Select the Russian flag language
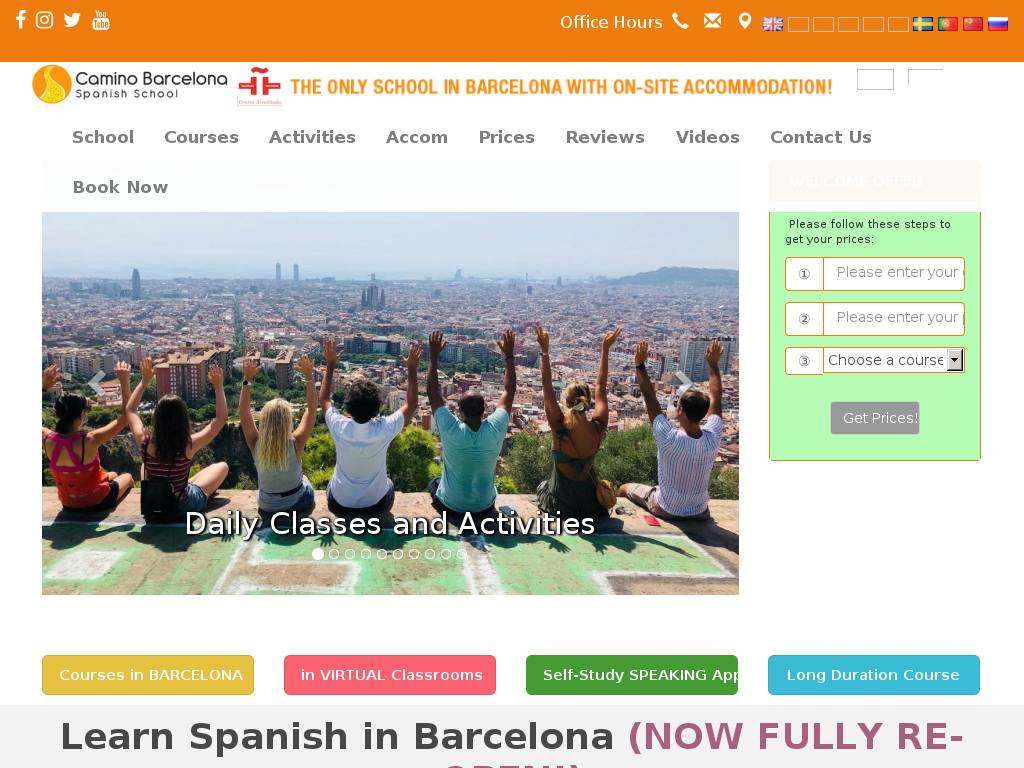 tap(998, 24)
